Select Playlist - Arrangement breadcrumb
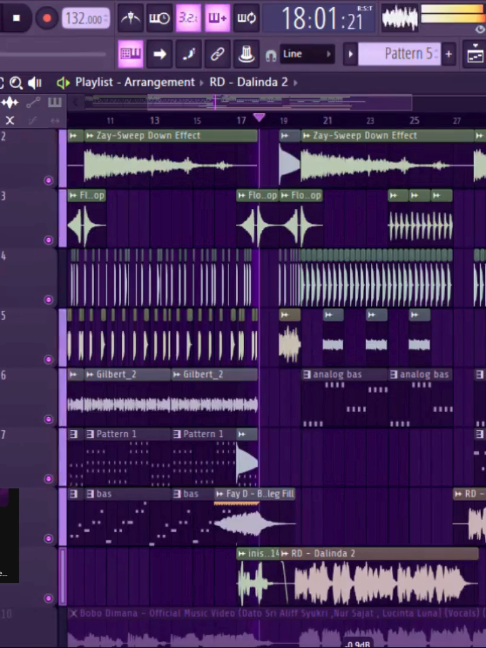This screenshot has width=486, height=648. click(135, 82)
